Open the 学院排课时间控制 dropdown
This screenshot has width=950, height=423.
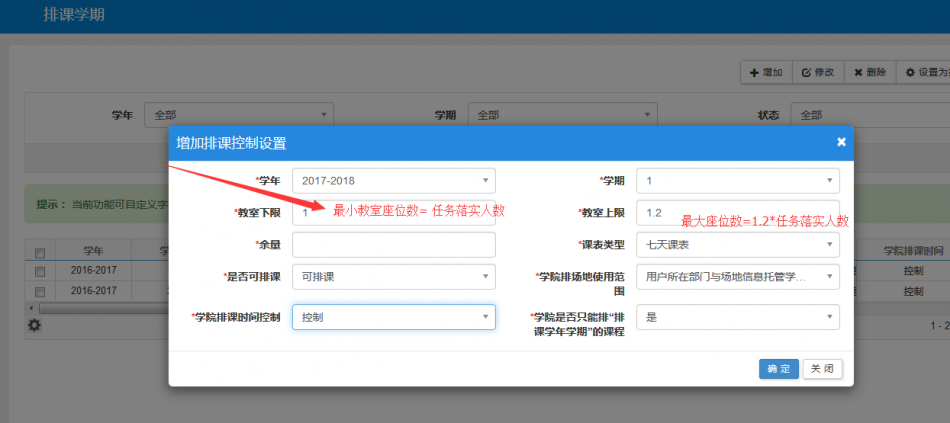tap(393, 317)
